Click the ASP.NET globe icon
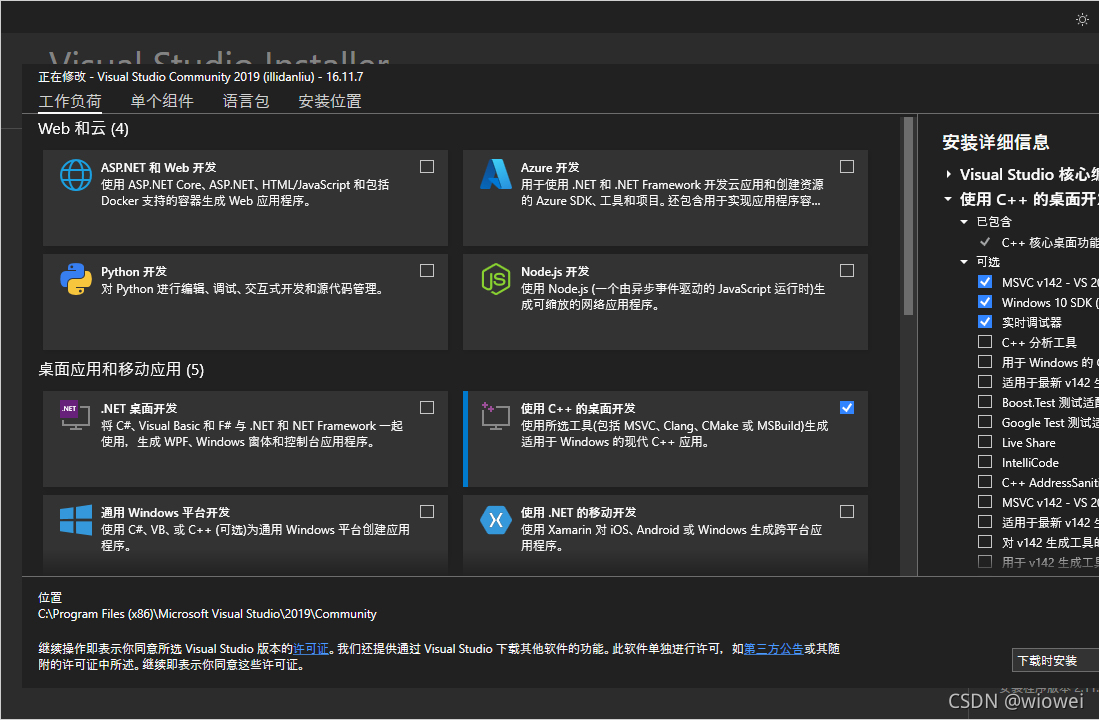The height and width of the screenshot is (720, 1099). (x=76, y=175)
